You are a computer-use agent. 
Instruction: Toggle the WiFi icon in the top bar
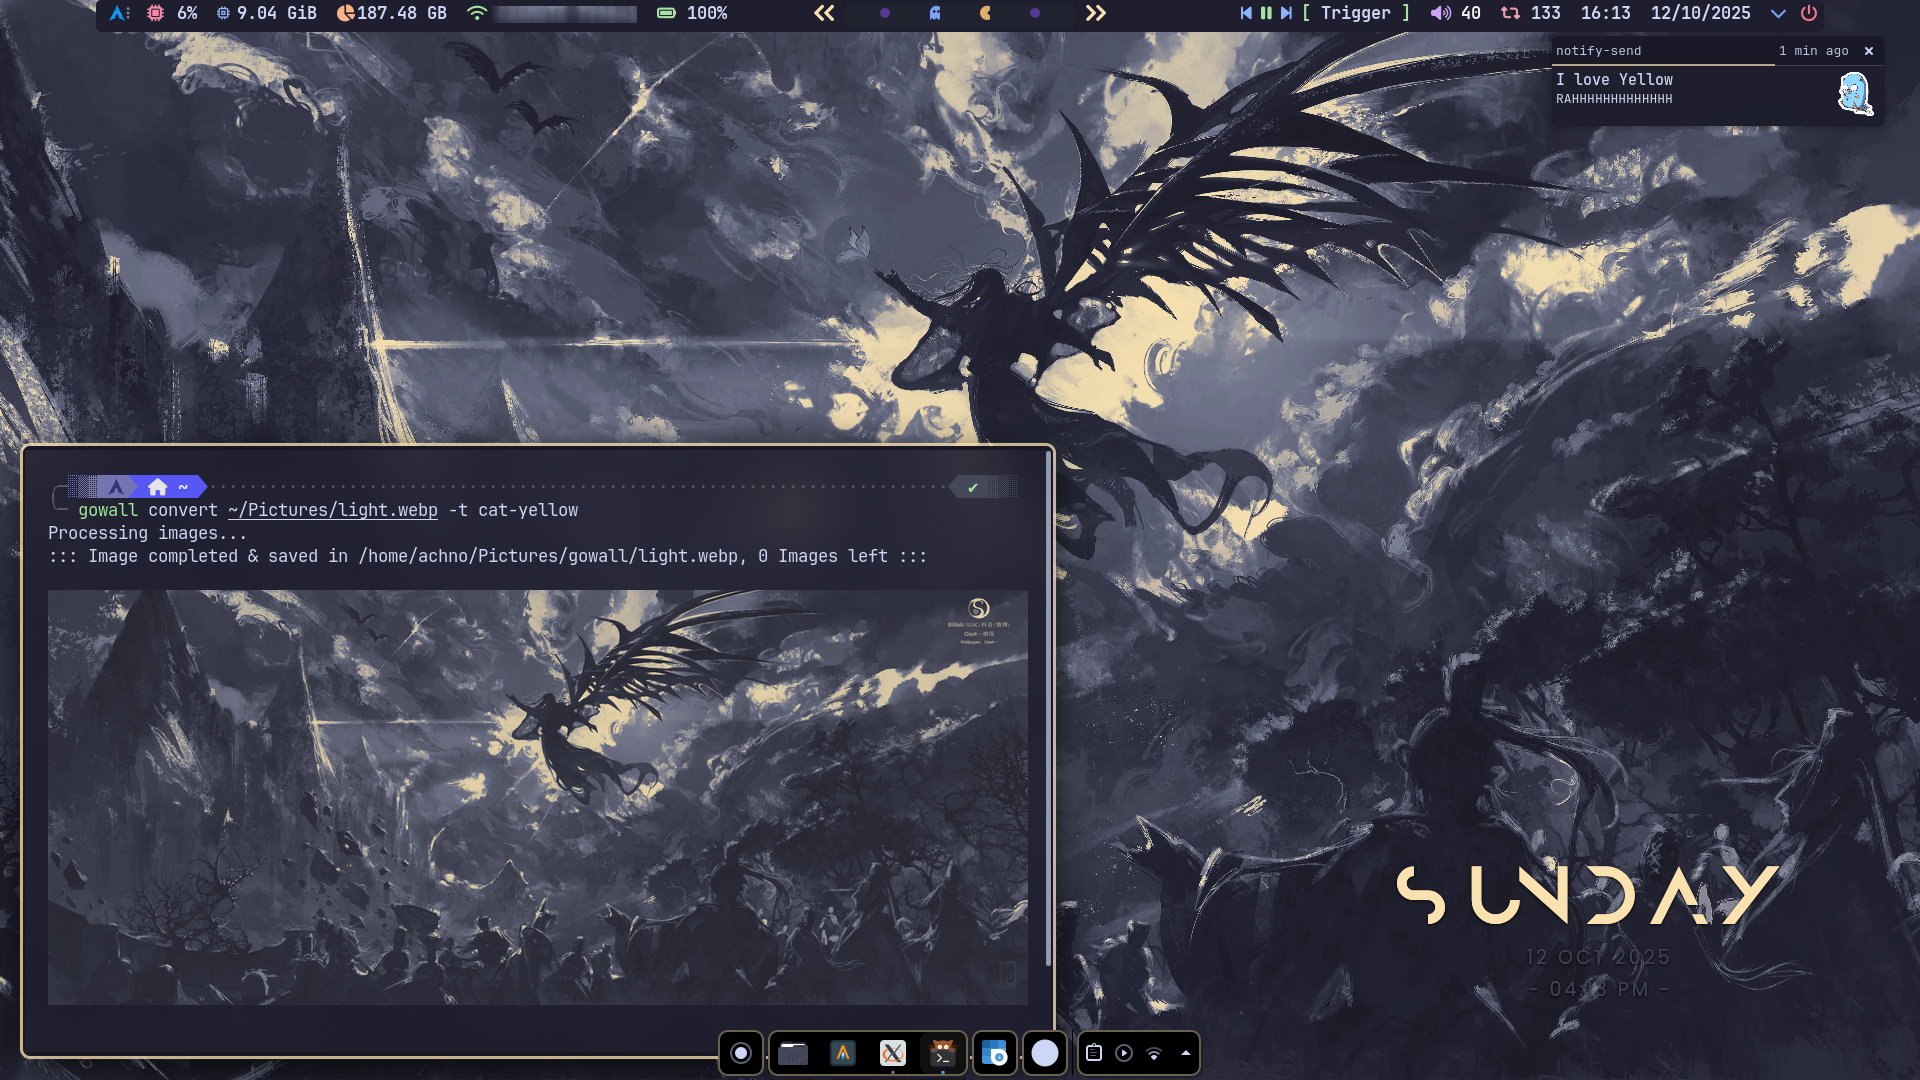point(477,13)
